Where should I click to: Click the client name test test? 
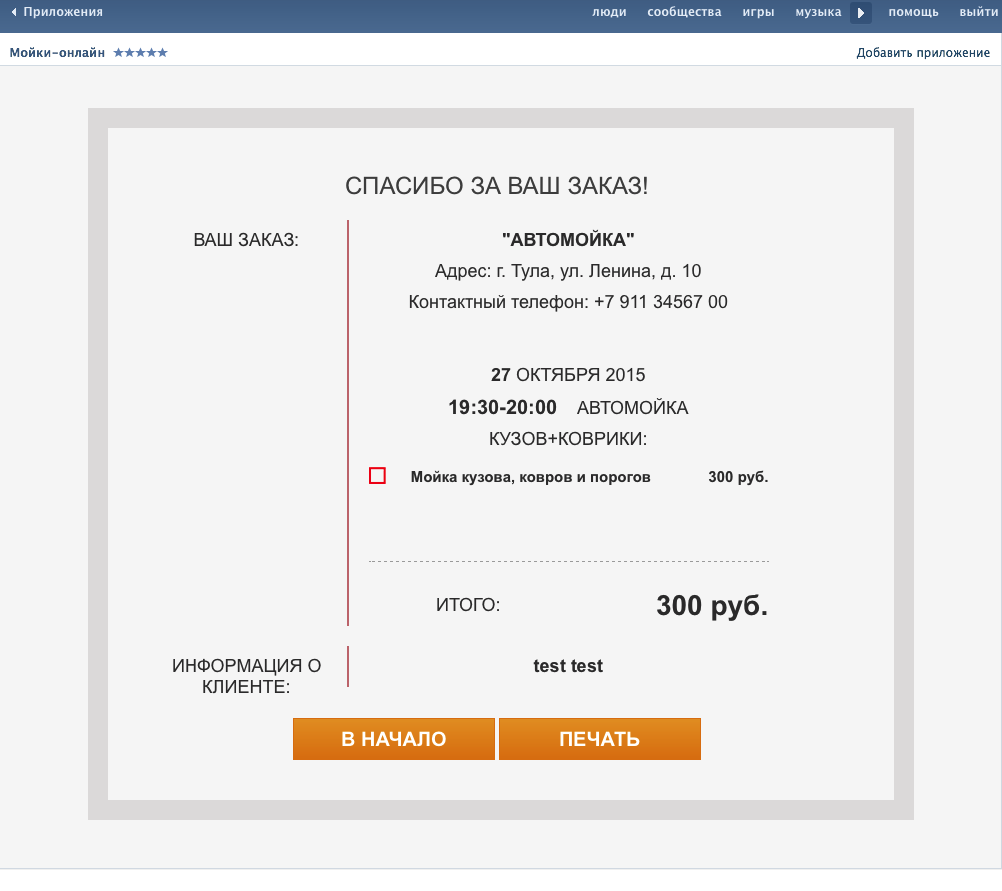tap(568, 666)
